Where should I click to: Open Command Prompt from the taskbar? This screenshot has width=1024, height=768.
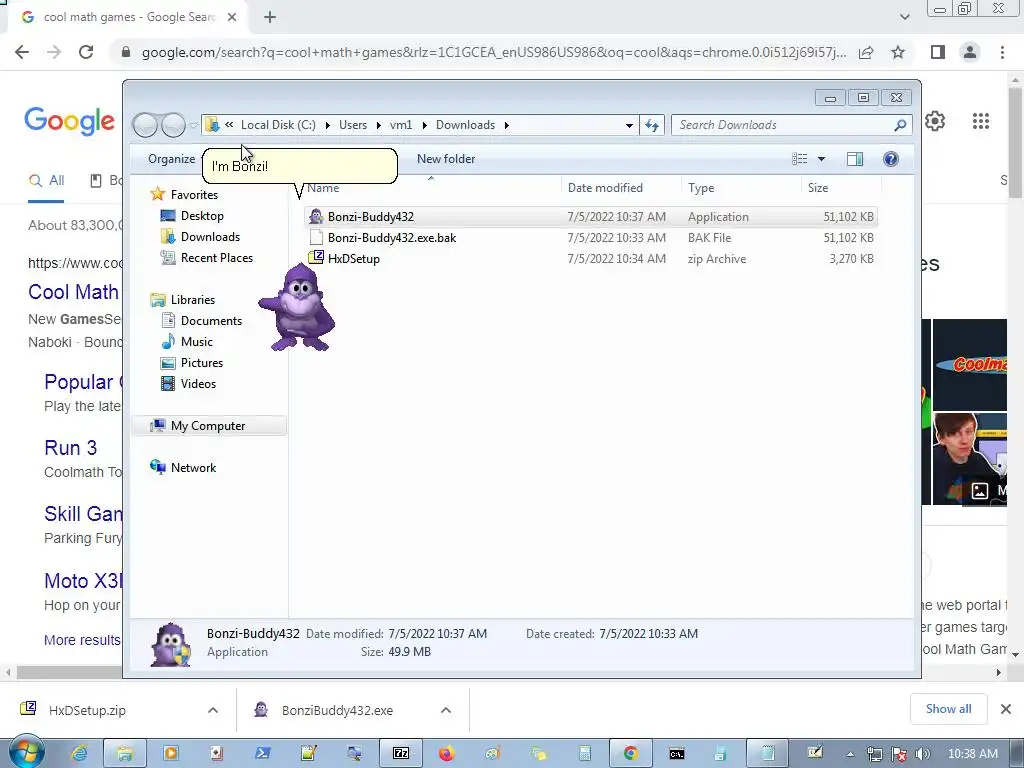tap(677, 754)
